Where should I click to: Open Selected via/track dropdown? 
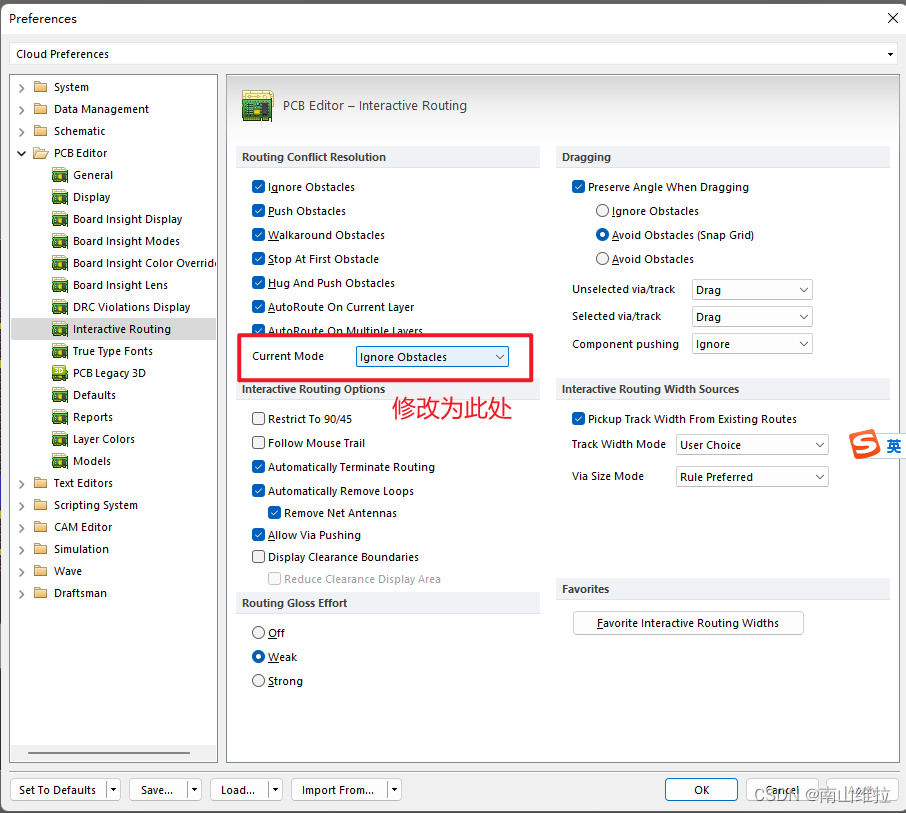[x=752, y=317]
